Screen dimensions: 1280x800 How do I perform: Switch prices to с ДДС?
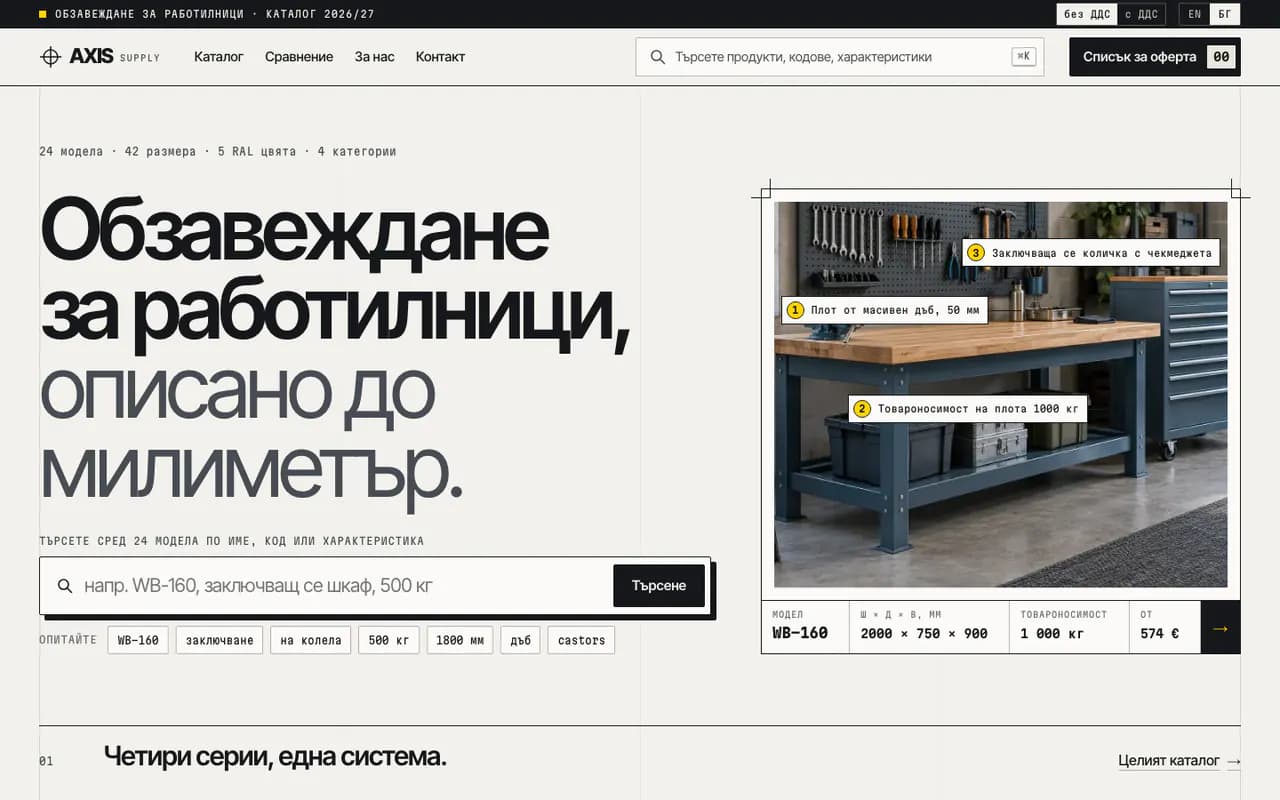(1141, 14)
